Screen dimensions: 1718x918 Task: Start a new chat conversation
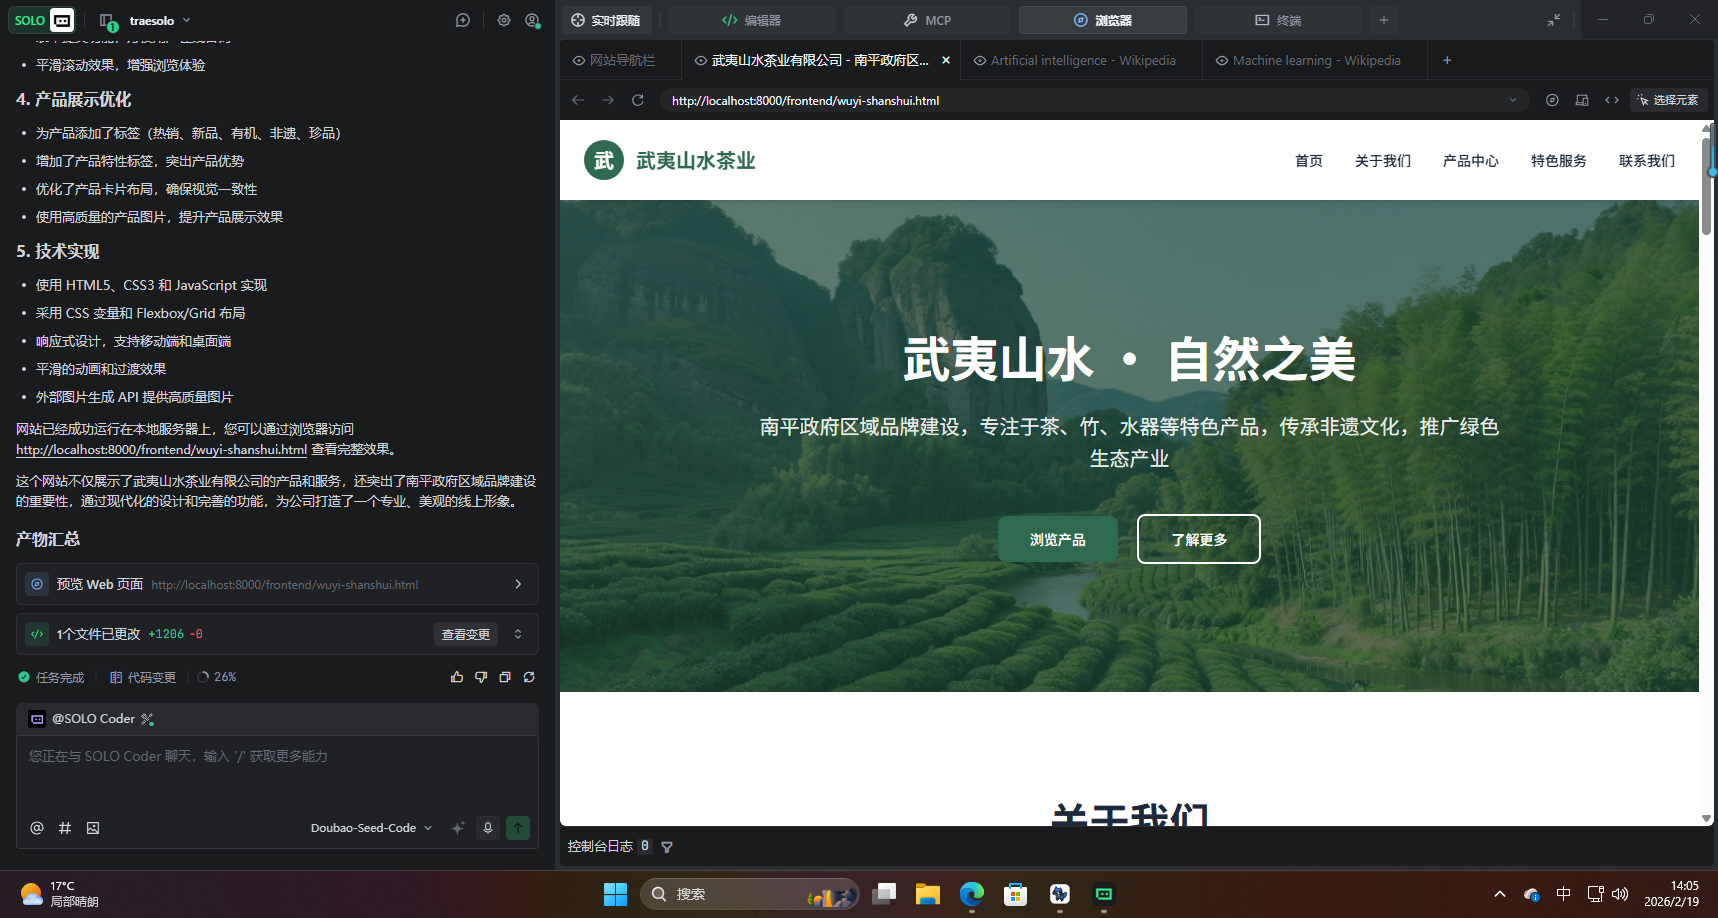click(462, 20)
